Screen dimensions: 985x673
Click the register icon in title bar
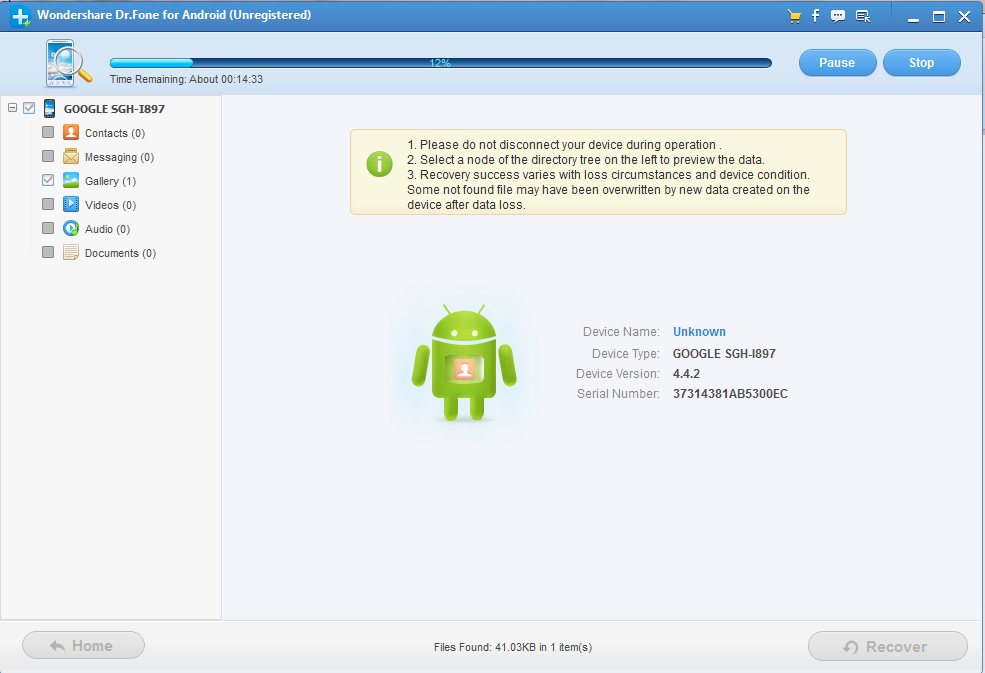click(862, 16)
